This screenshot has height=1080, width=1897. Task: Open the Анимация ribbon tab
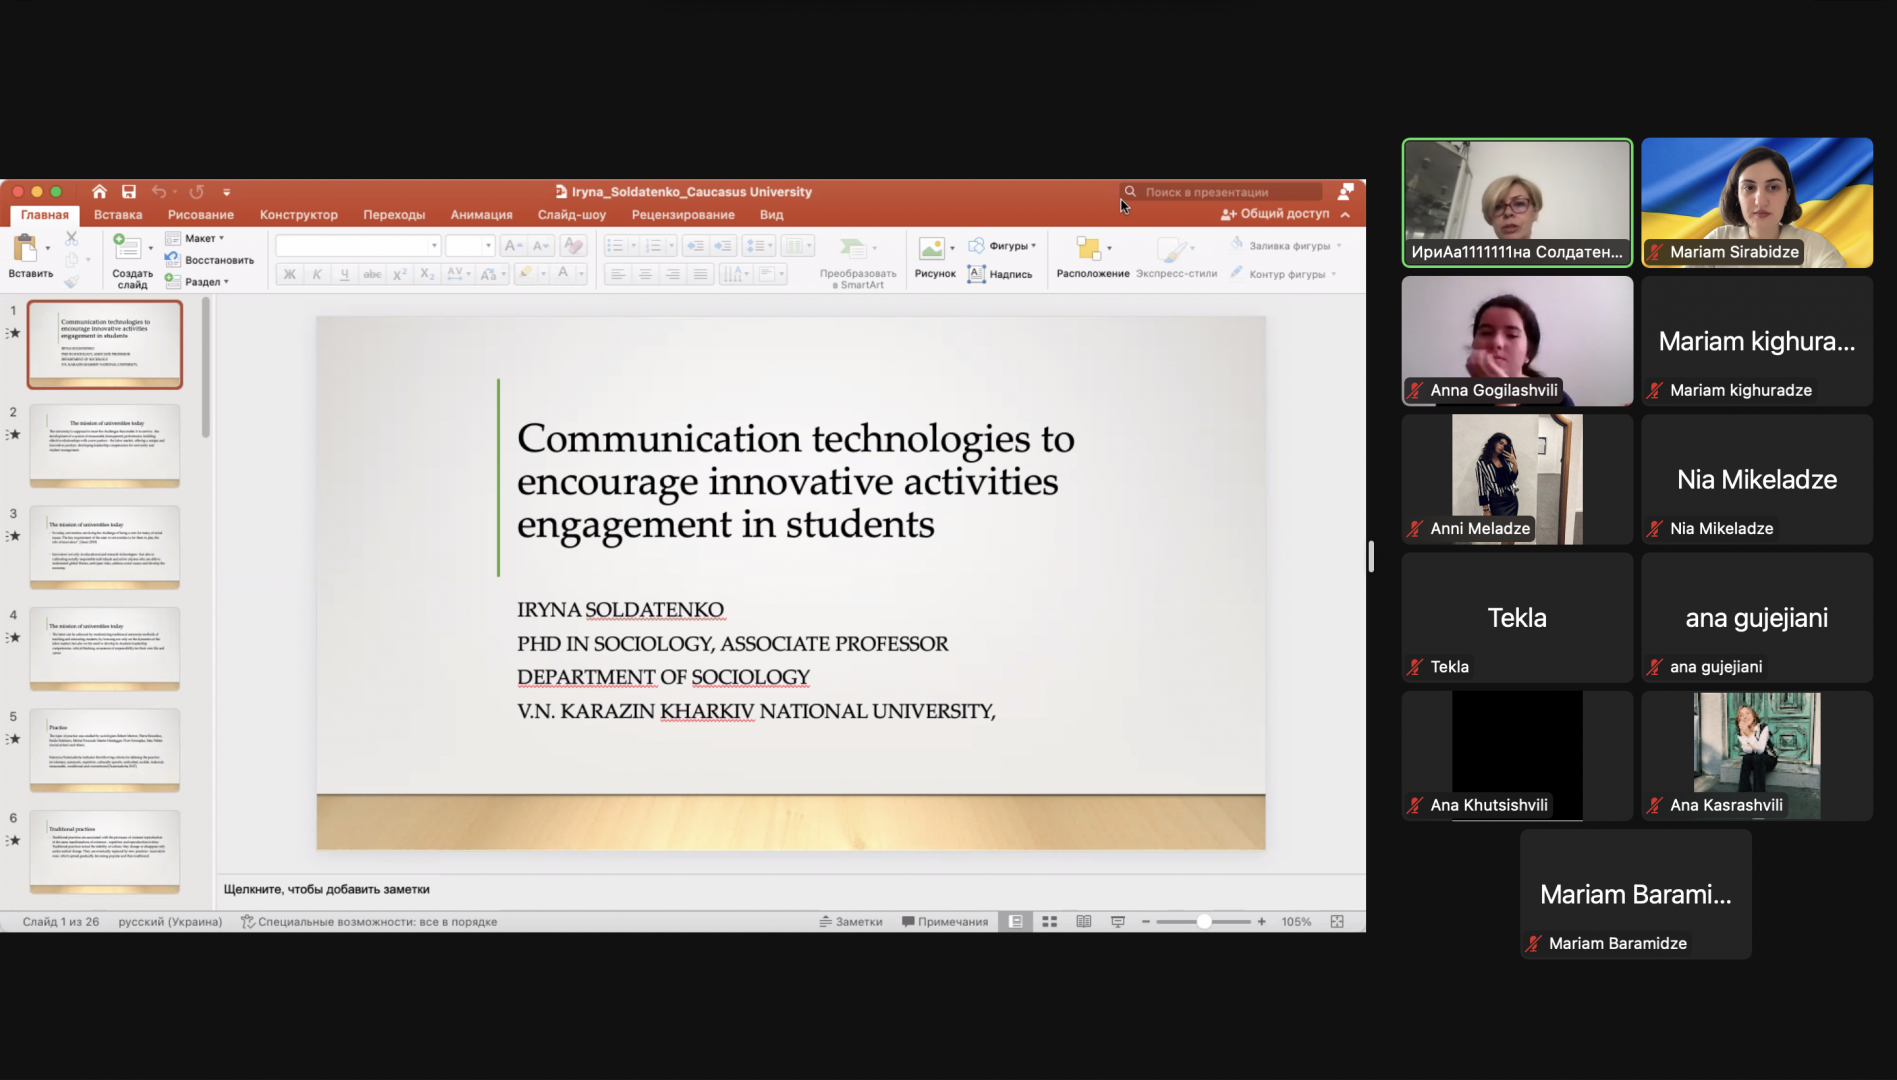click(481, 215)
